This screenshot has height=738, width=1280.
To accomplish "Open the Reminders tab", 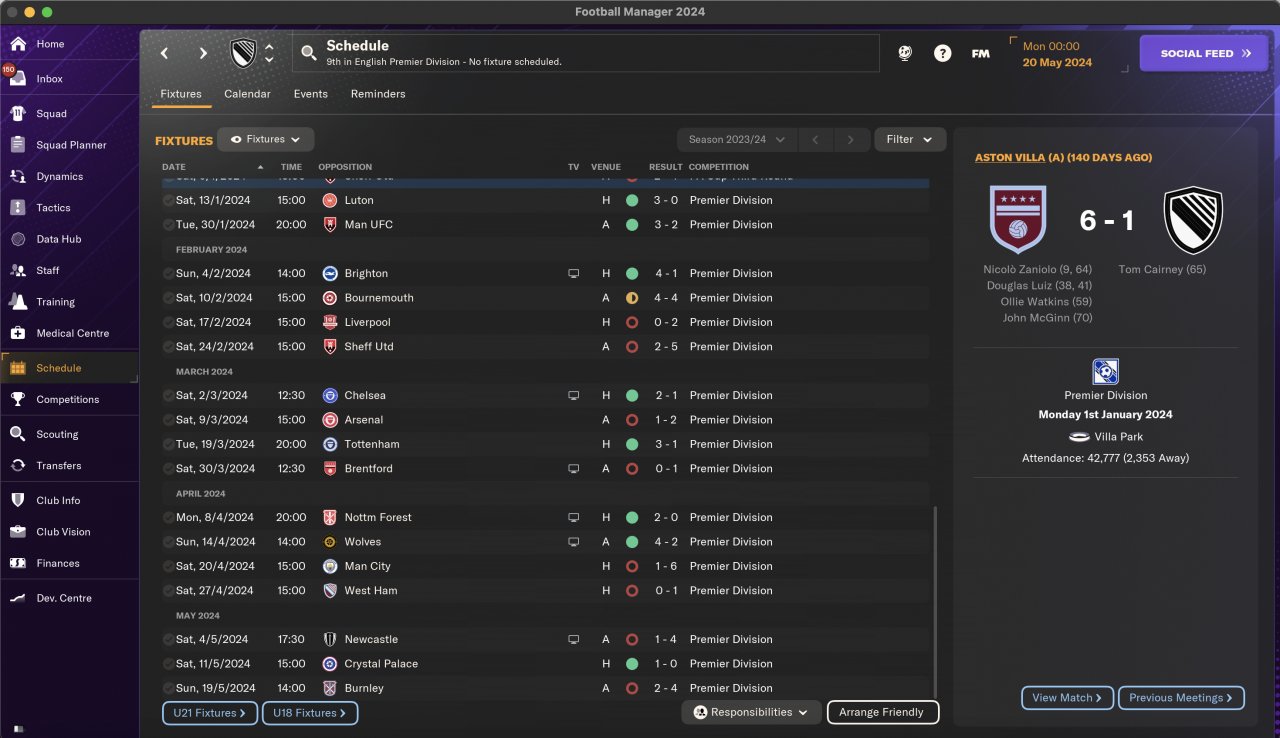I will [378, 94].
